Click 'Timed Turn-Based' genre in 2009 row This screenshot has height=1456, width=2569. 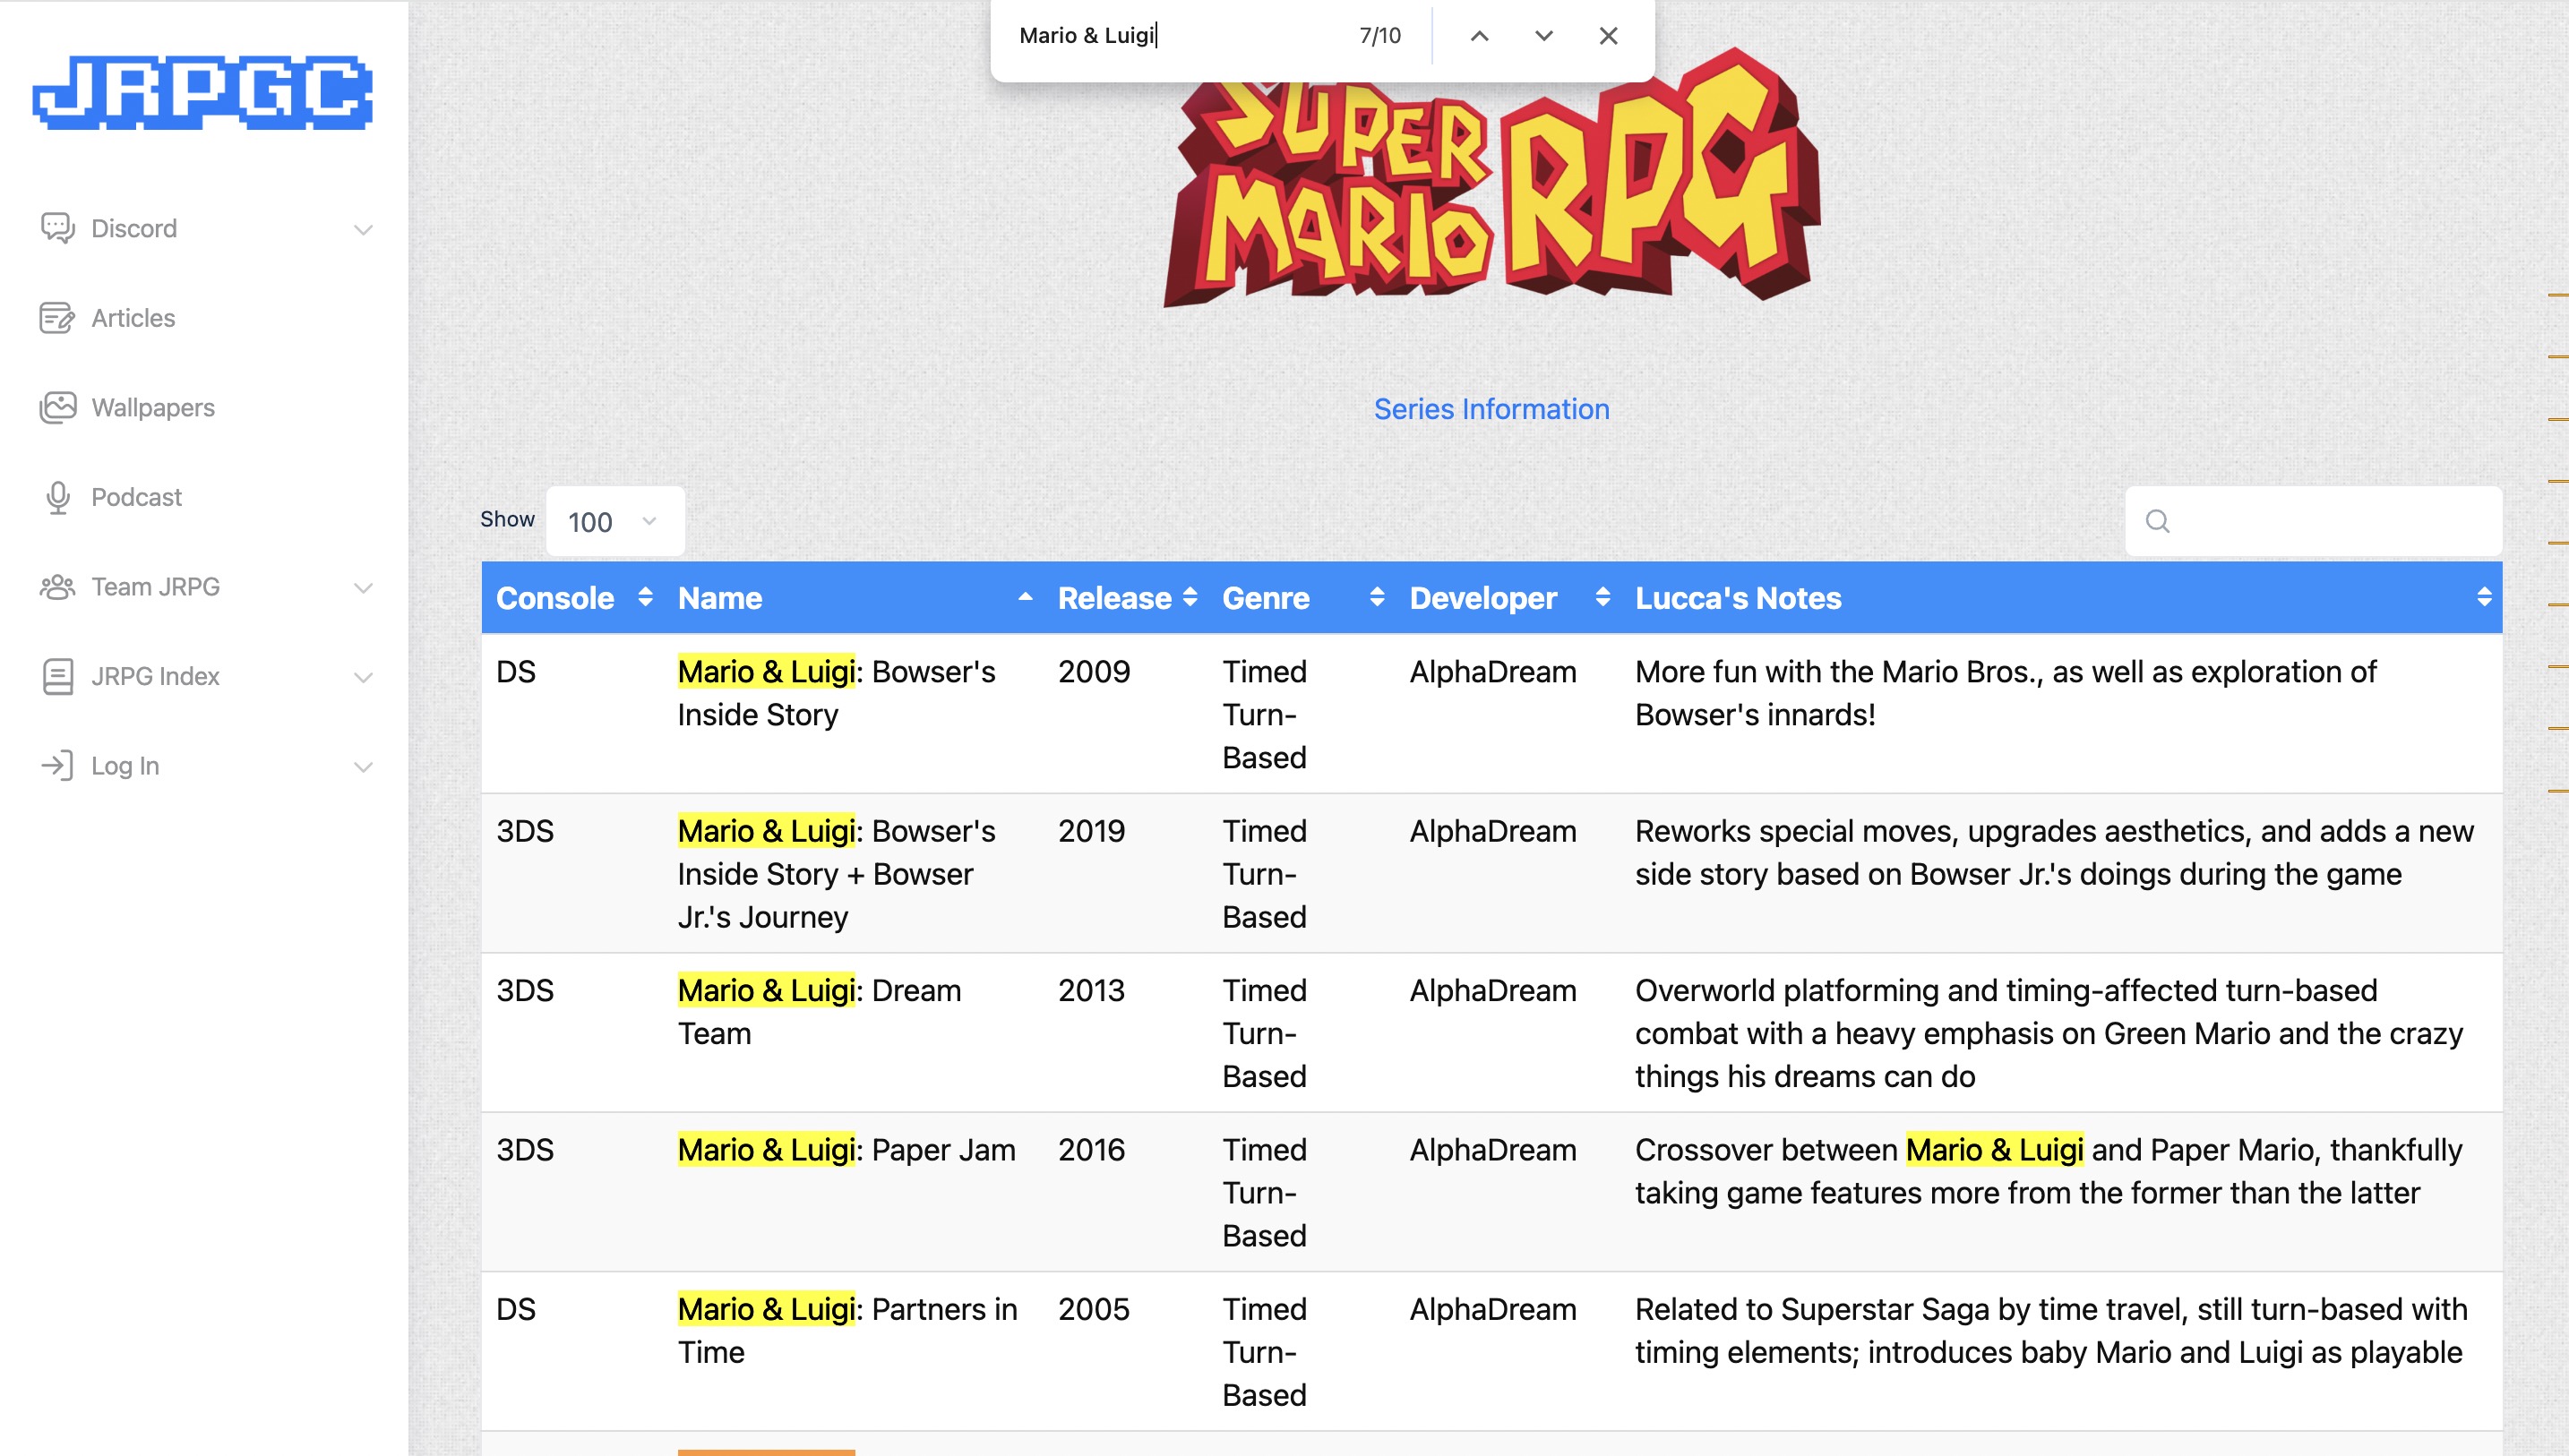[1264, 714]
